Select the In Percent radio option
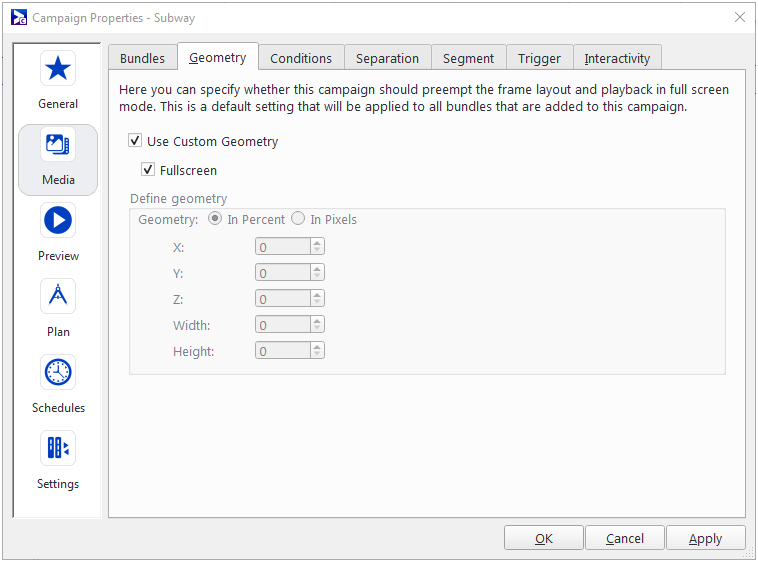Image resolution: width=758 pixels, height=562 pixels. point(215,219)
